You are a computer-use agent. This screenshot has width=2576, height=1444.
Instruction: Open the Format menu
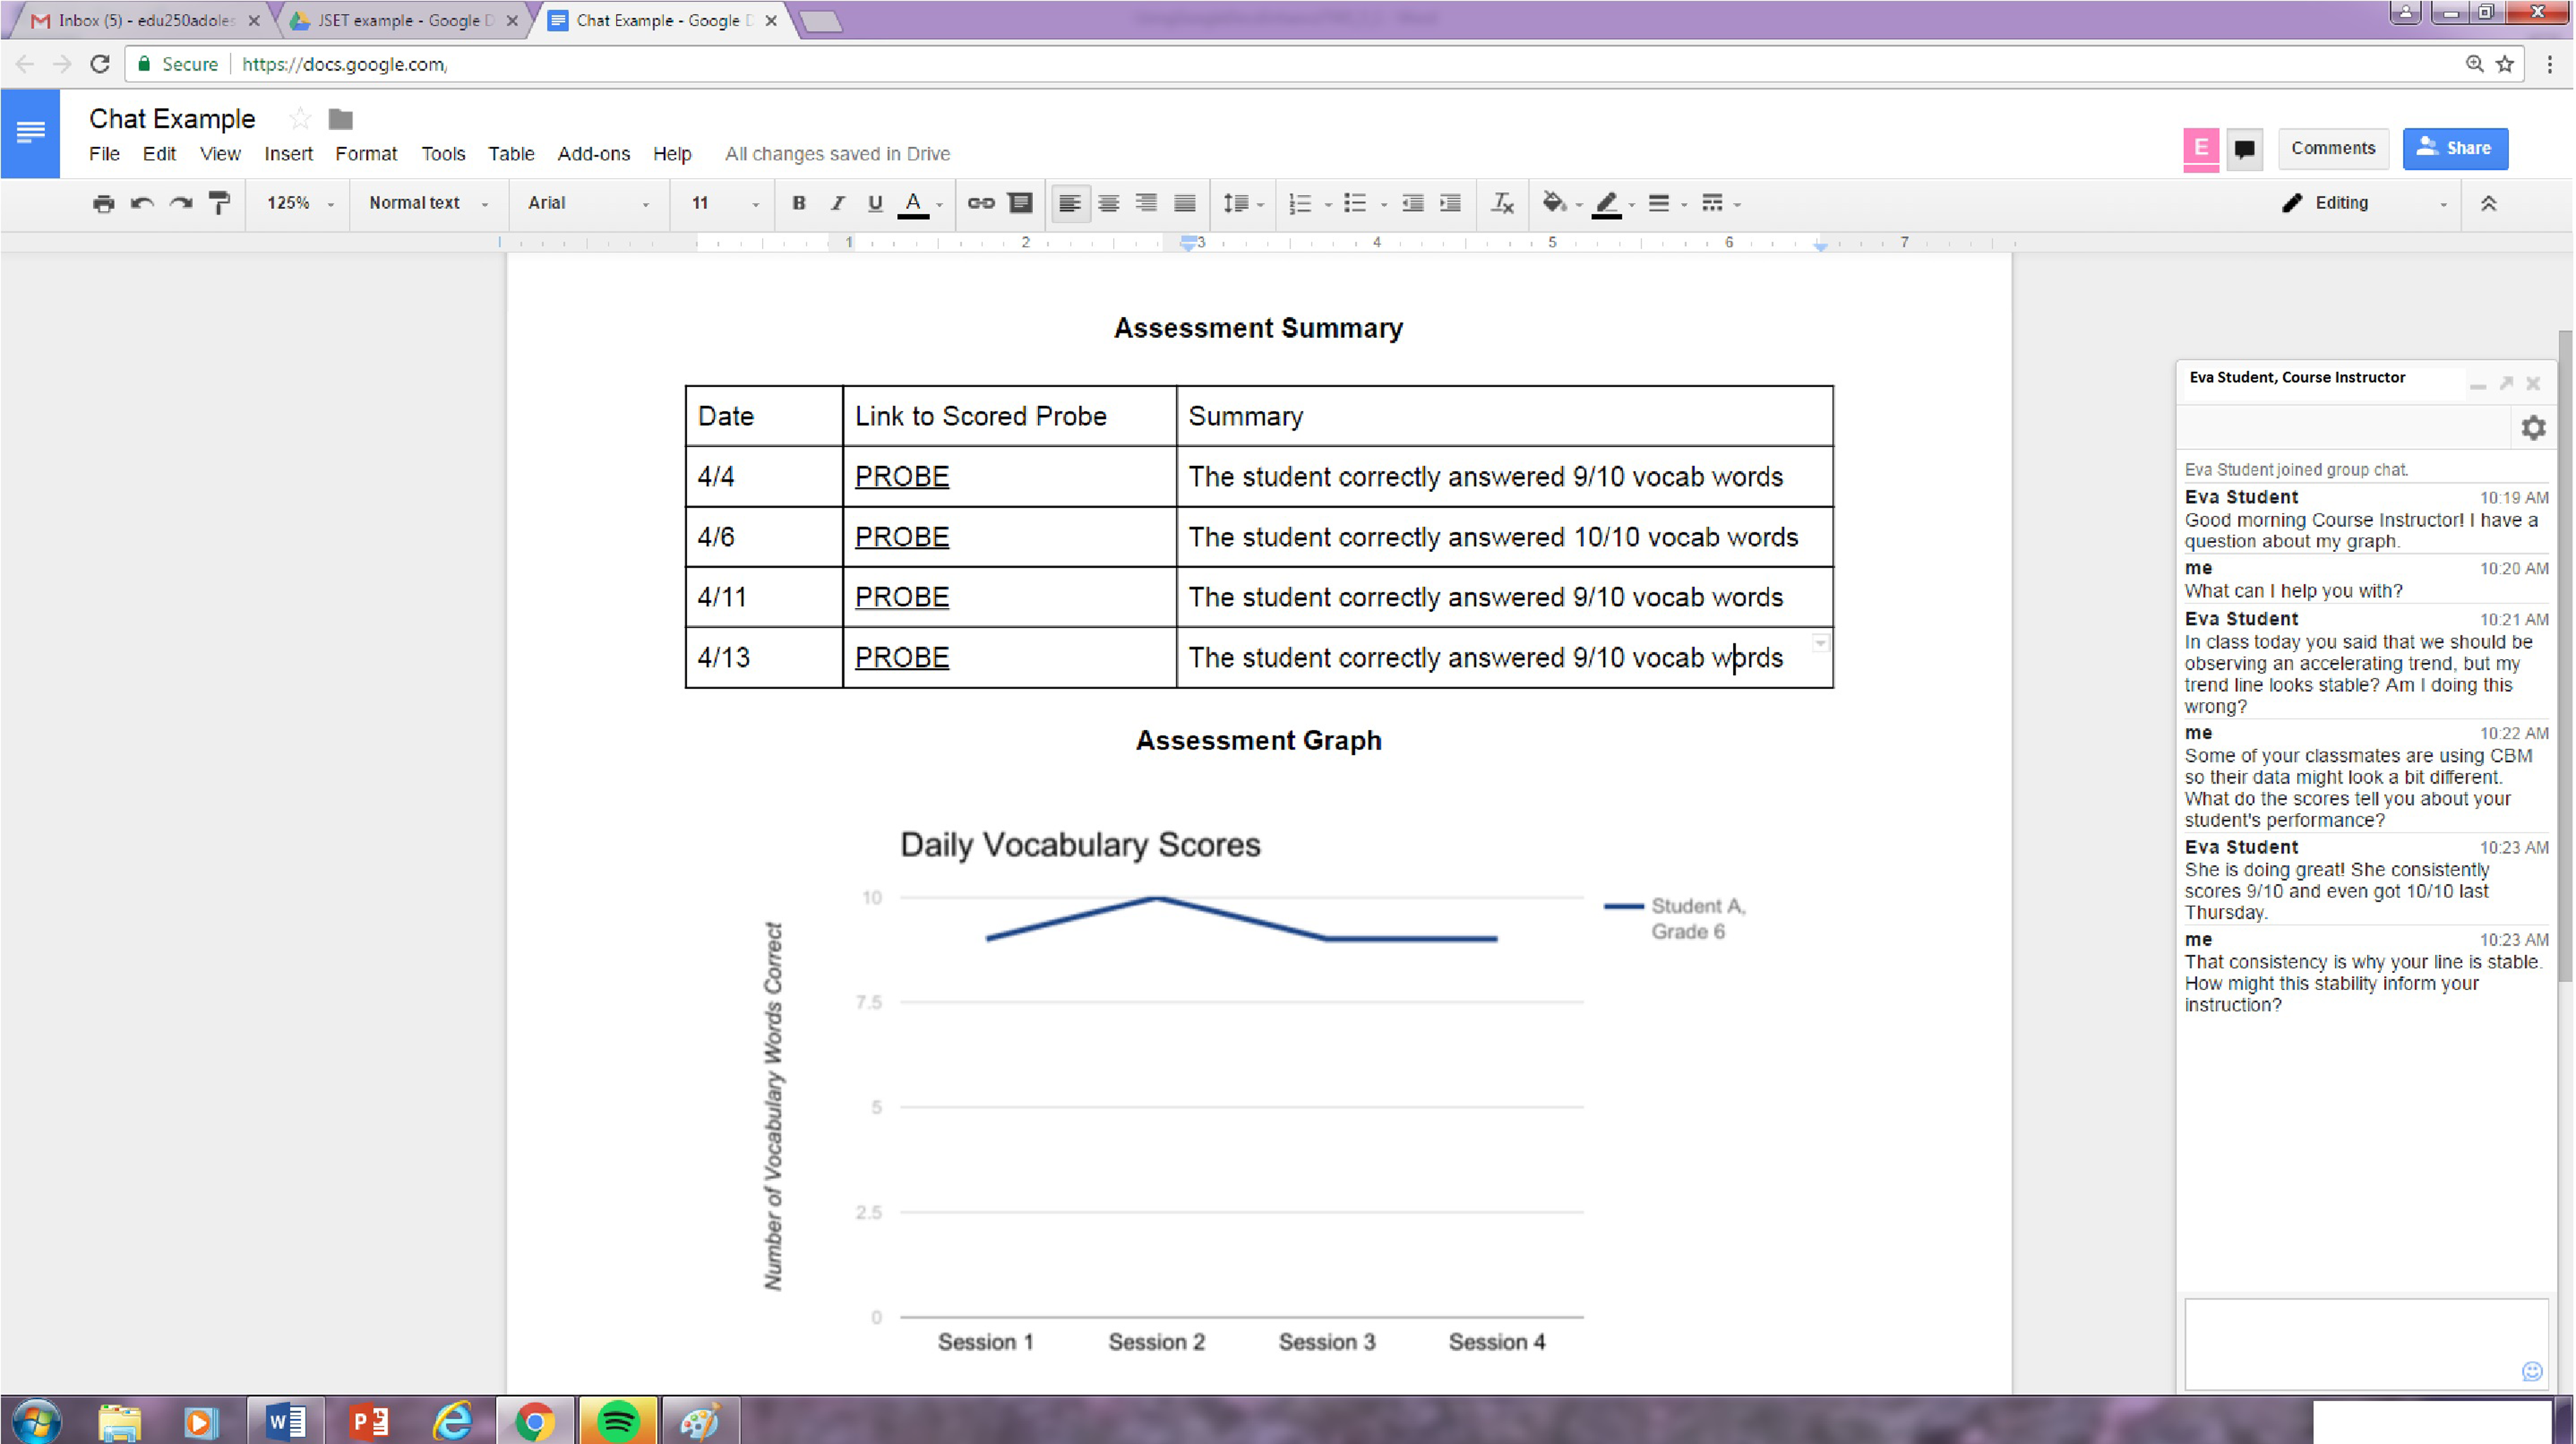(366, 154)
